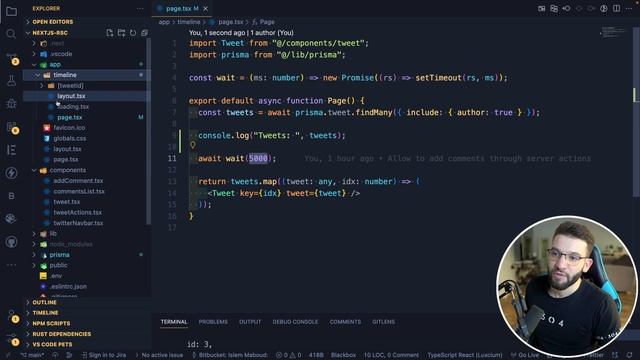The image size is (640, 360).
Task: Click the New Folder icon in Explorer
Action: (121, 33)
